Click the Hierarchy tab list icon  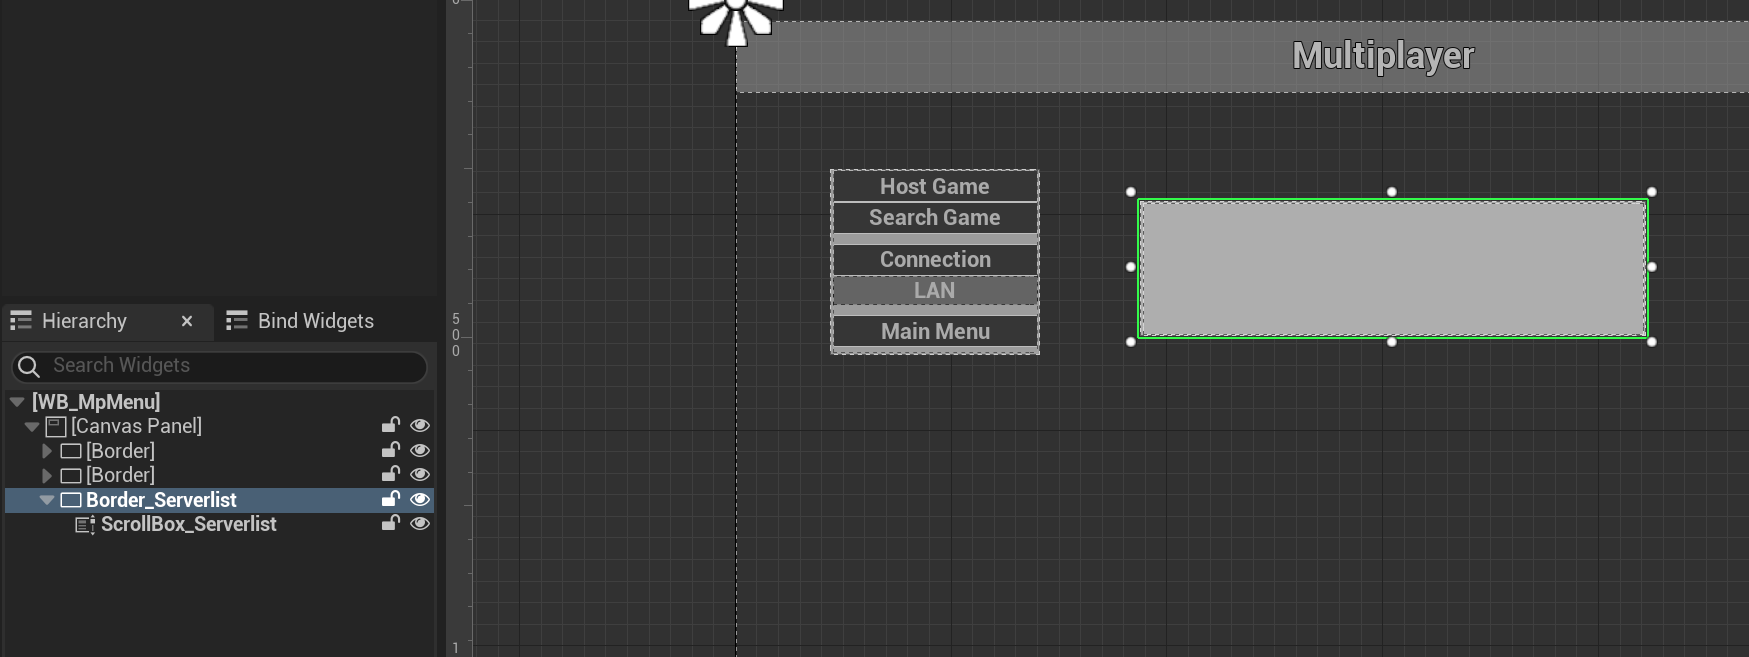click(21, 321)
